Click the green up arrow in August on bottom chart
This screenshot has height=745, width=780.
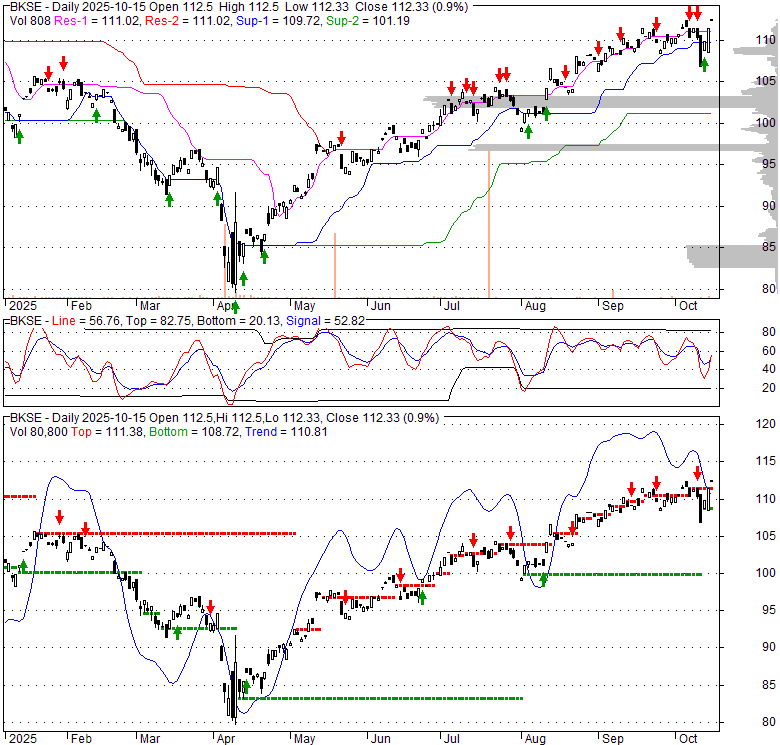tap(544, 579)
